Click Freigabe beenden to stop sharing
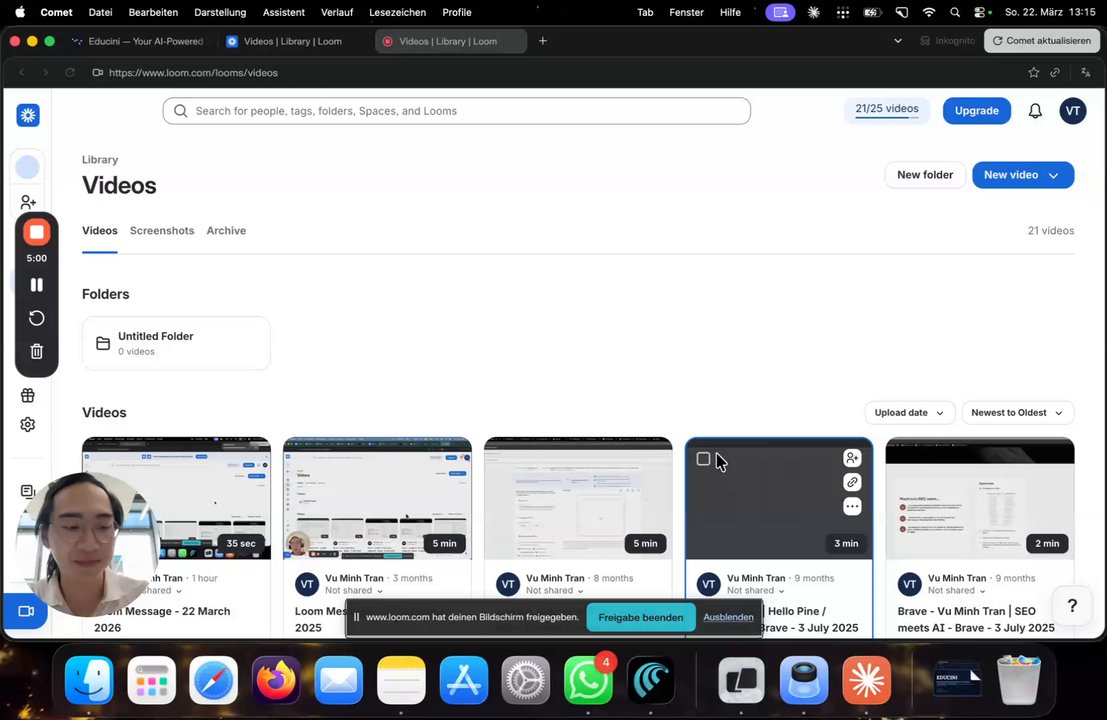Viewport: 1107px width, 720px height. tap(640, 617)
